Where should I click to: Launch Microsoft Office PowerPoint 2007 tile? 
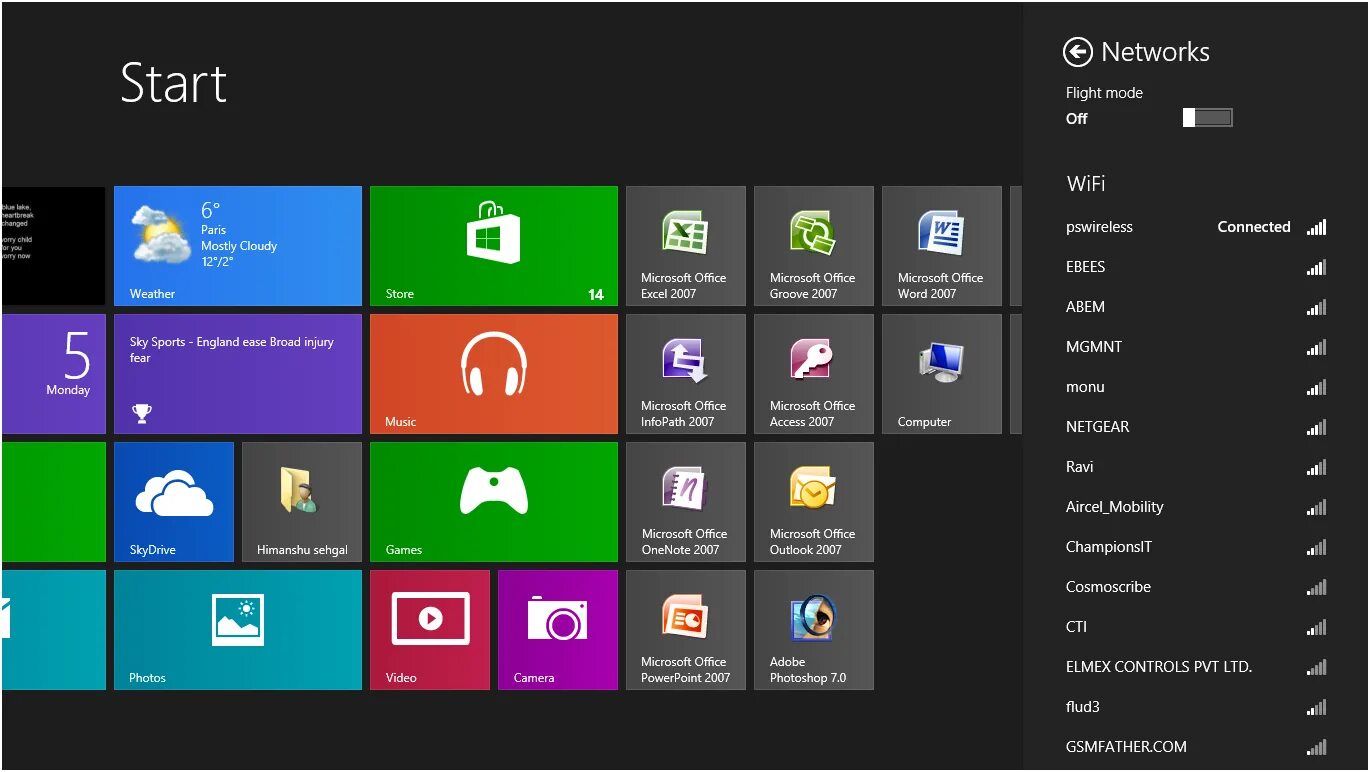[x=686, y=630]
